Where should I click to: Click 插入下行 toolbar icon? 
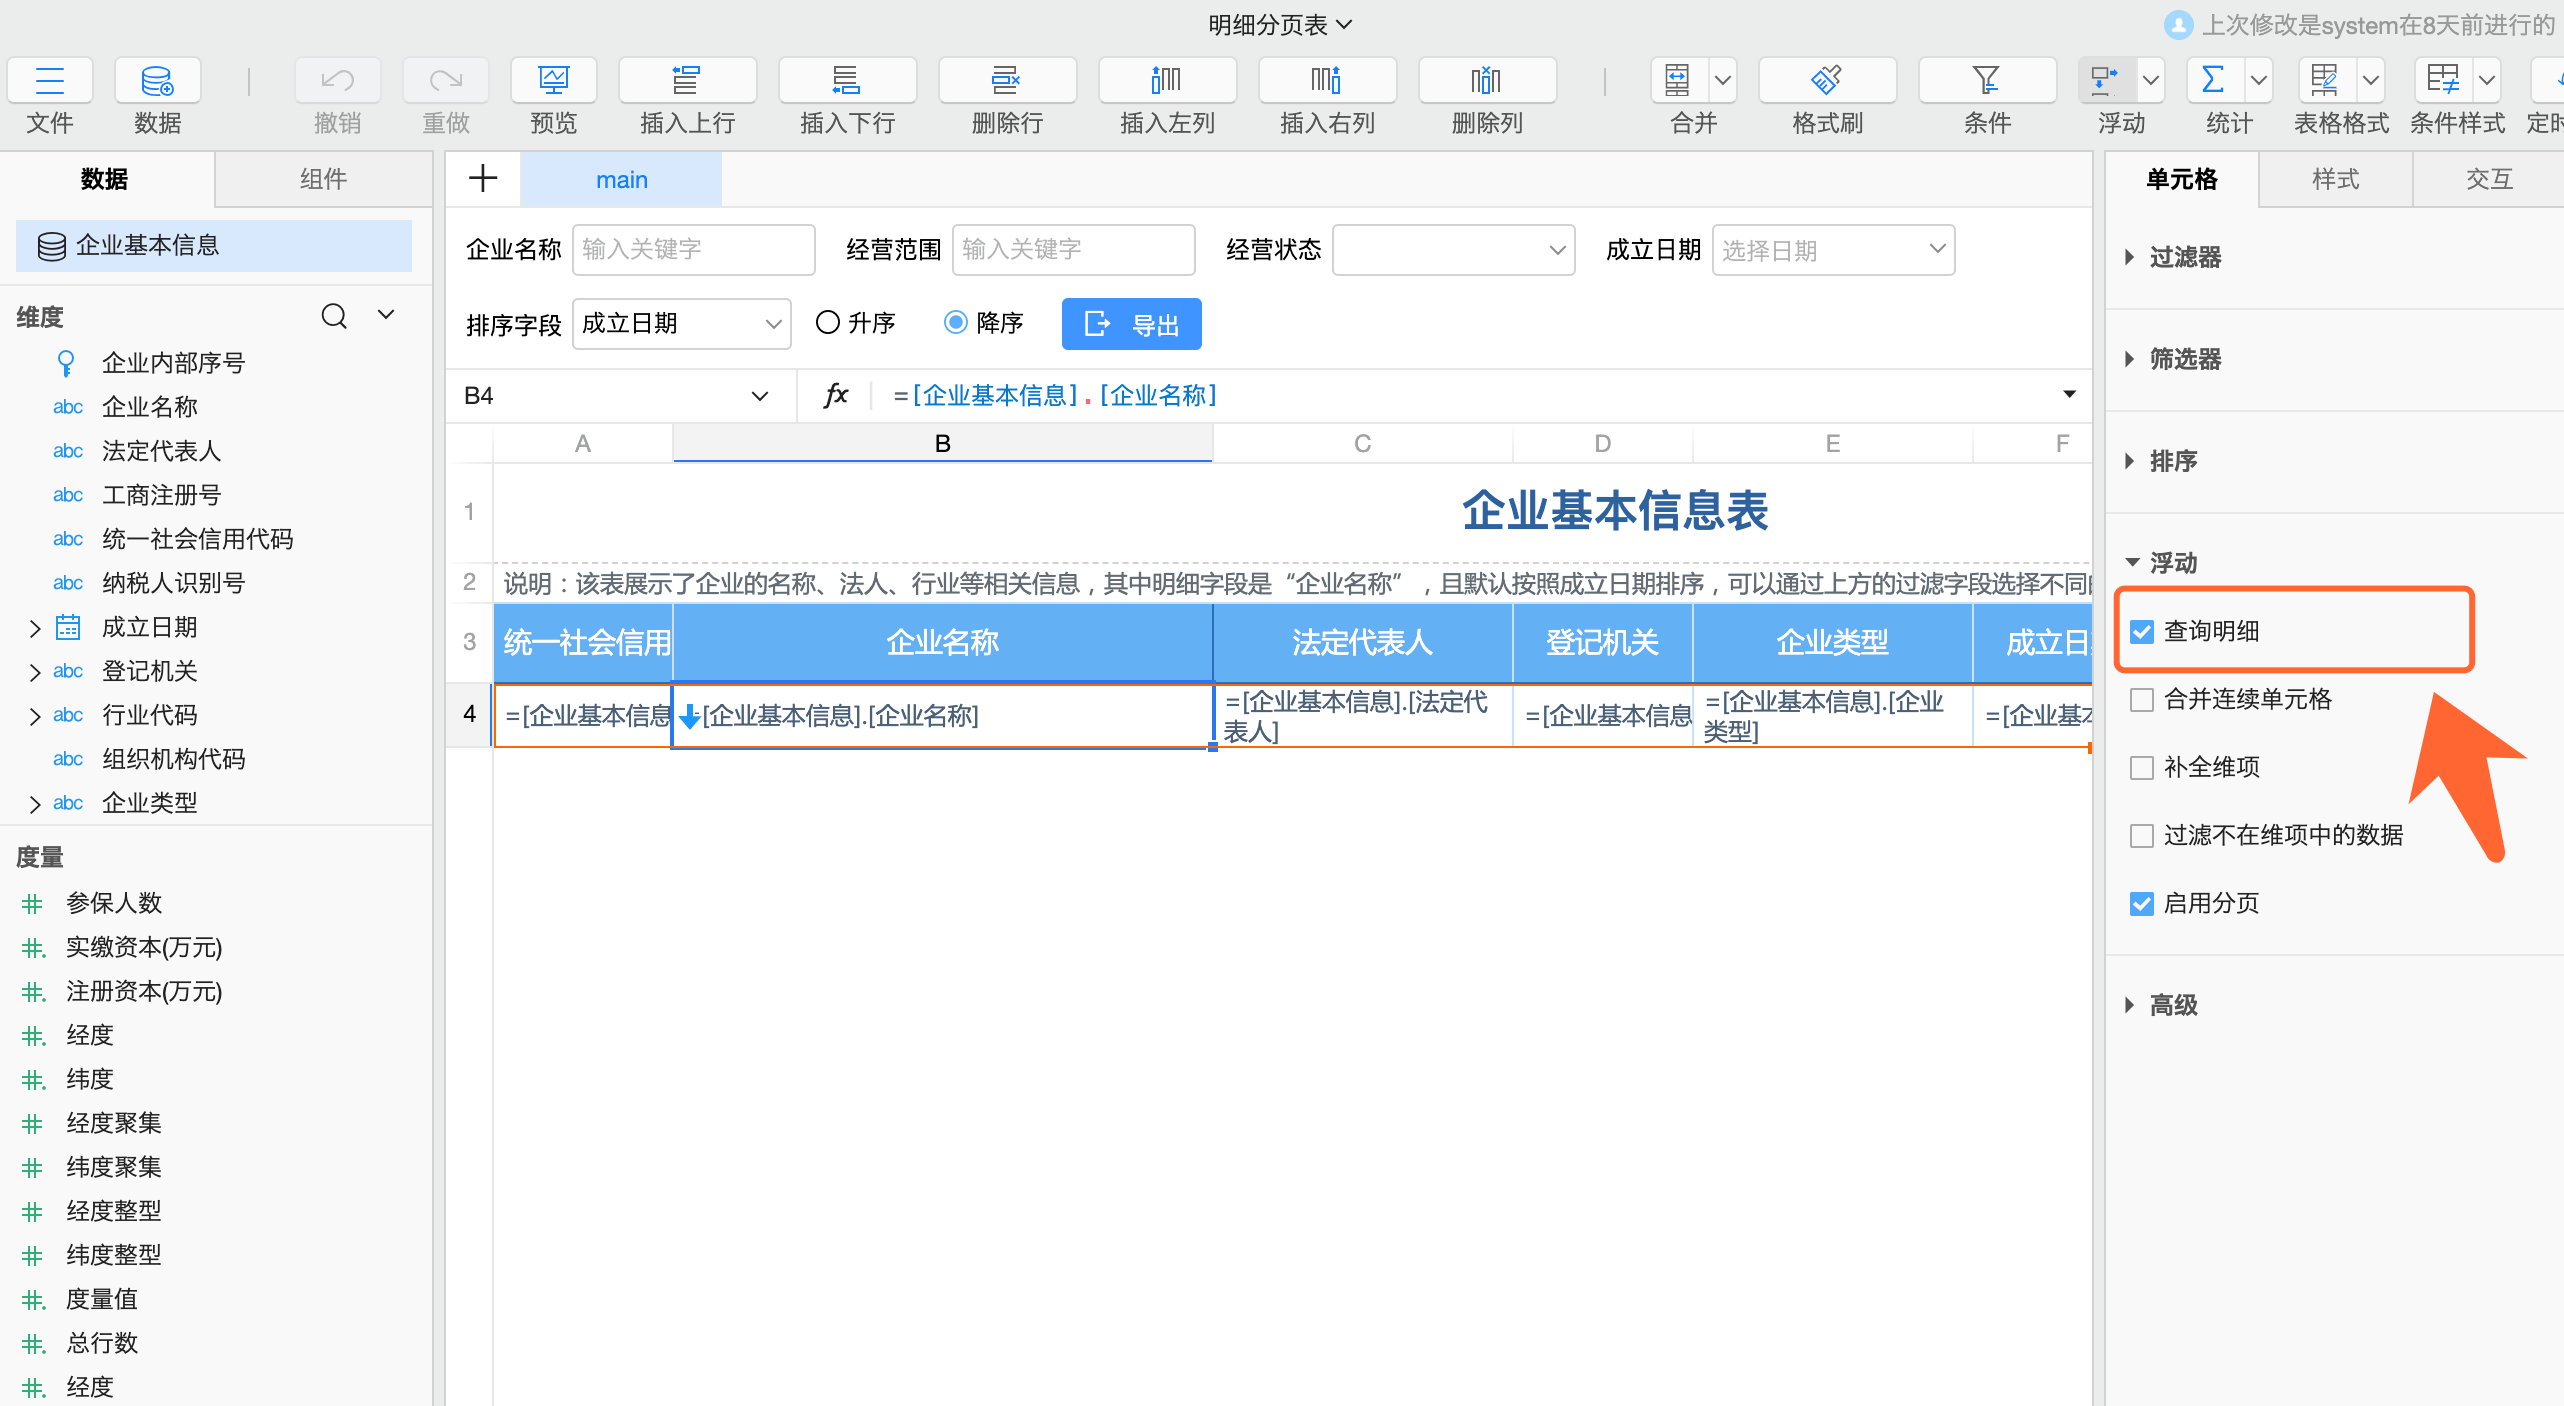(847, 80)
